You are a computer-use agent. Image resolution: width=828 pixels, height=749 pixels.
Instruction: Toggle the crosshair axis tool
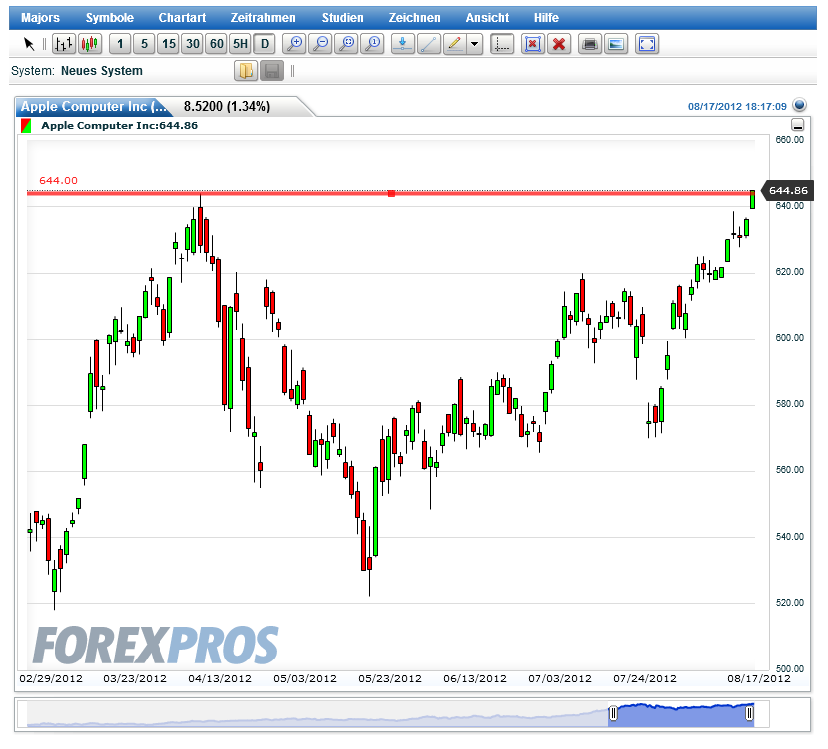(502, 44)
